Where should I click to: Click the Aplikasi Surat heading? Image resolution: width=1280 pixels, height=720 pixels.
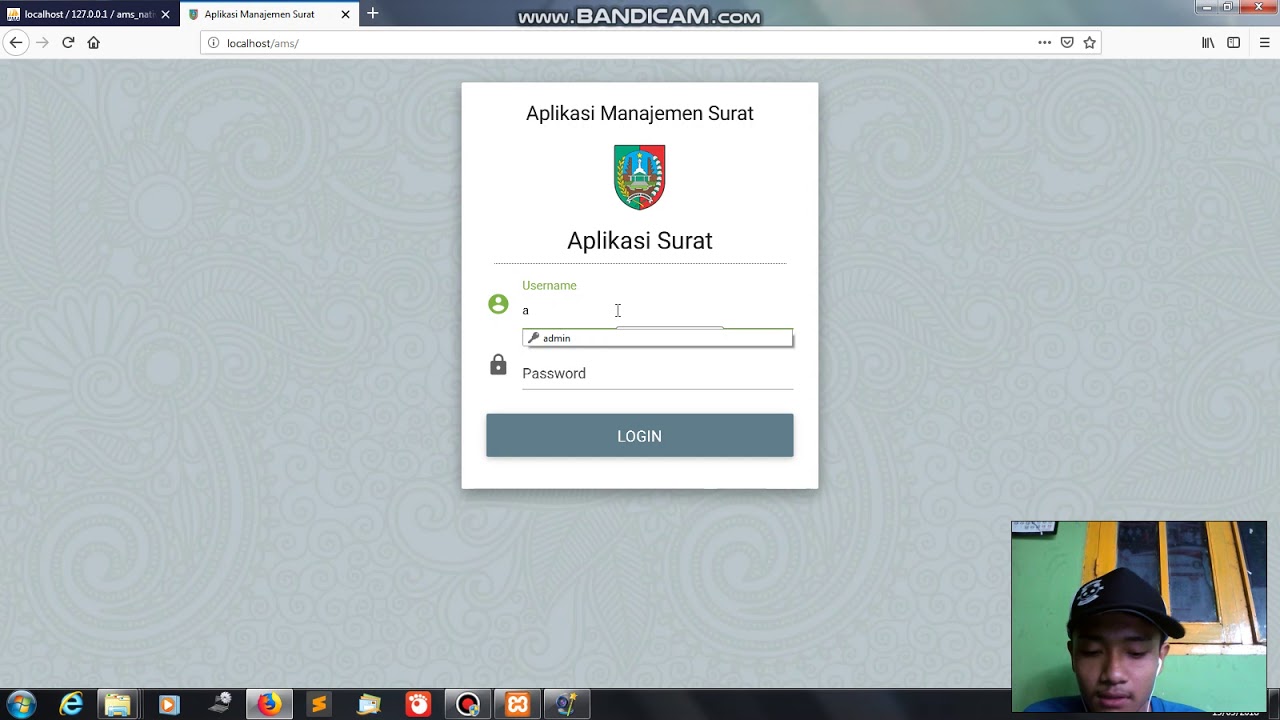pos(640,241)
